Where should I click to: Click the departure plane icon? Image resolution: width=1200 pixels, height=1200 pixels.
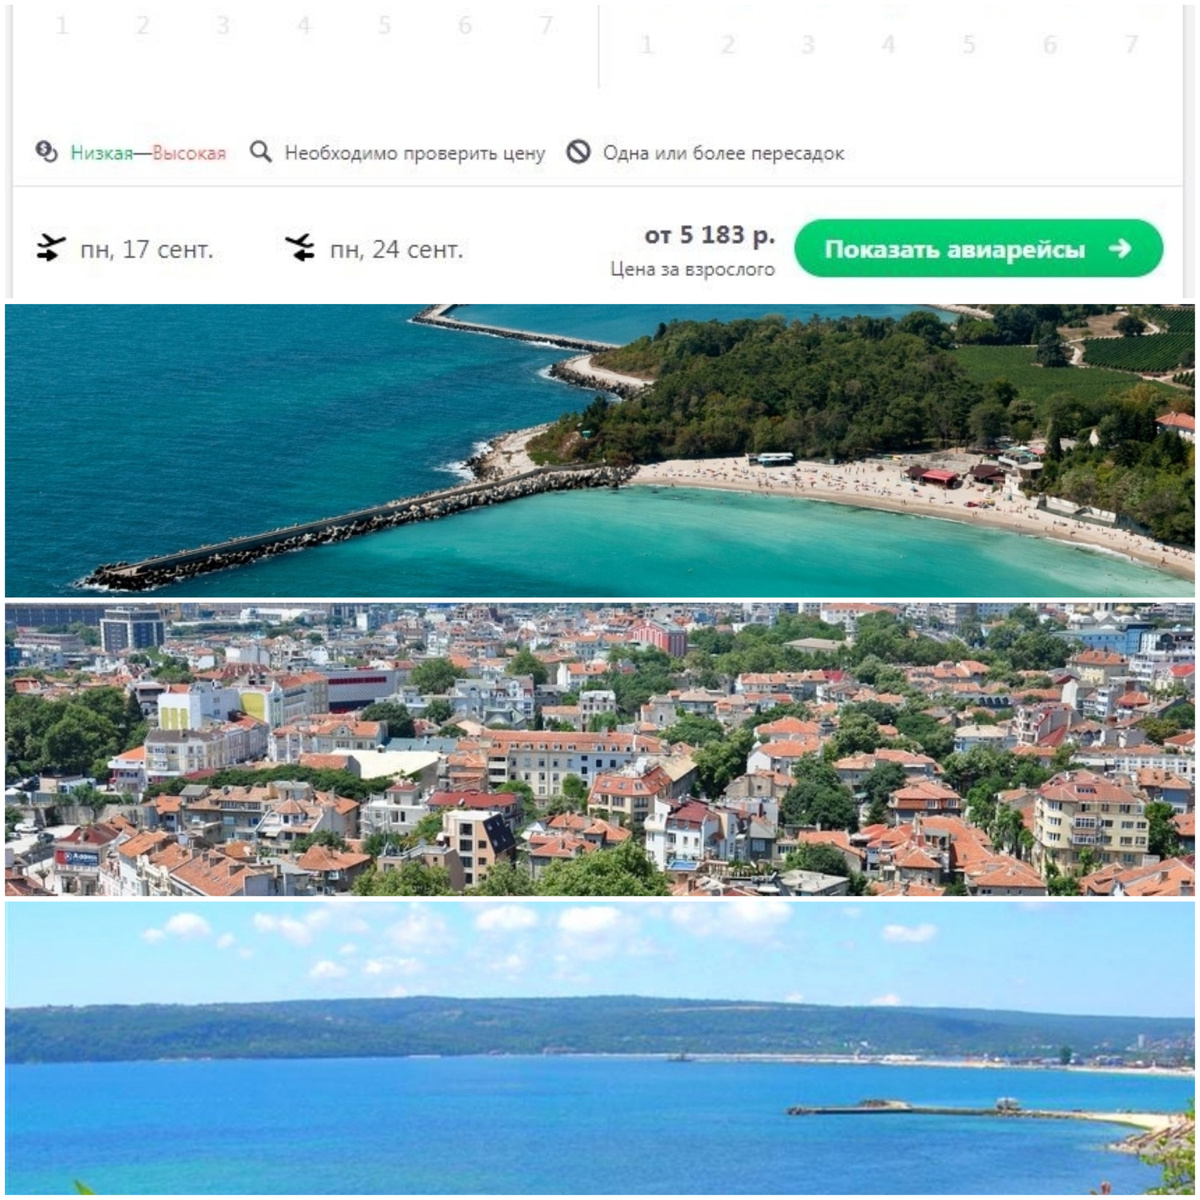point(50,248)
